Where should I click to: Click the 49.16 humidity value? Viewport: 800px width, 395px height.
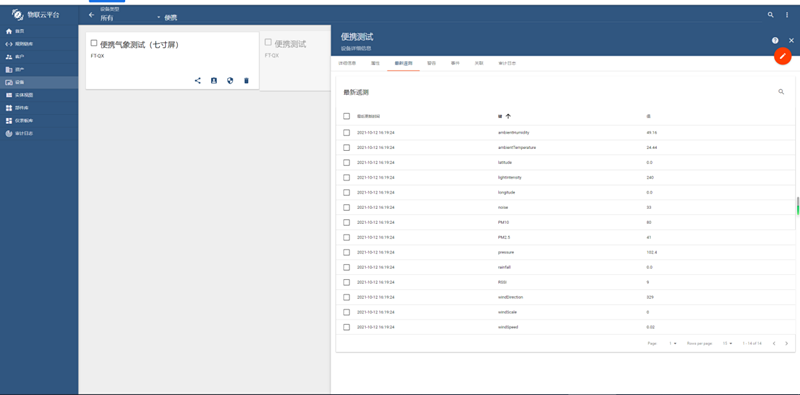click(x=651, y=132)
